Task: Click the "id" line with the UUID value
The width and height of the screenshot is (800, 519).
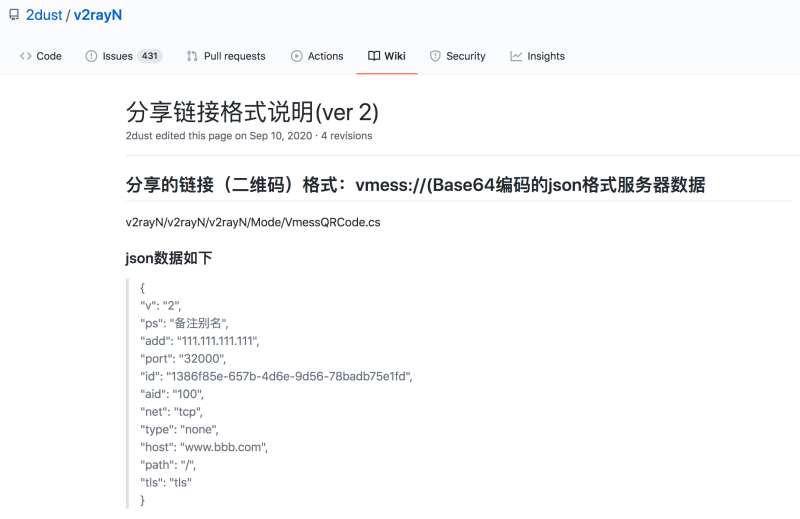Action: [276, 377]
